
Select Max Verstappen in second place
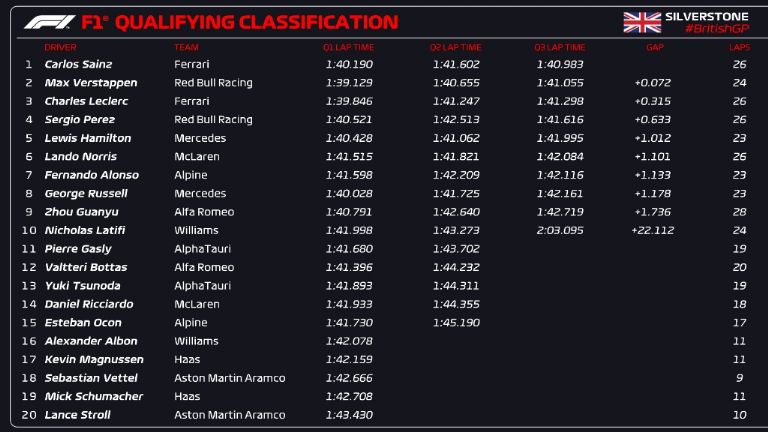(x=91, y=83)
